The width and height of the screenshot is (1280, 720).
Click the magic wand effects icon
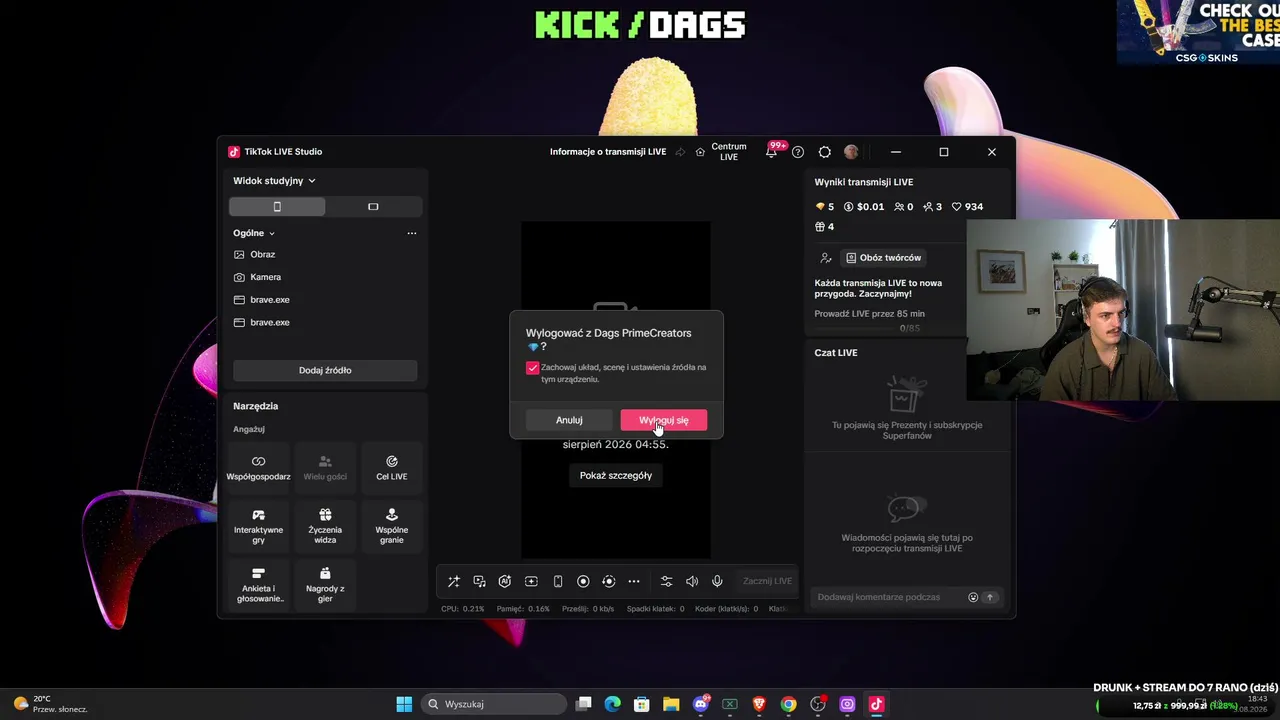point(454,581)
